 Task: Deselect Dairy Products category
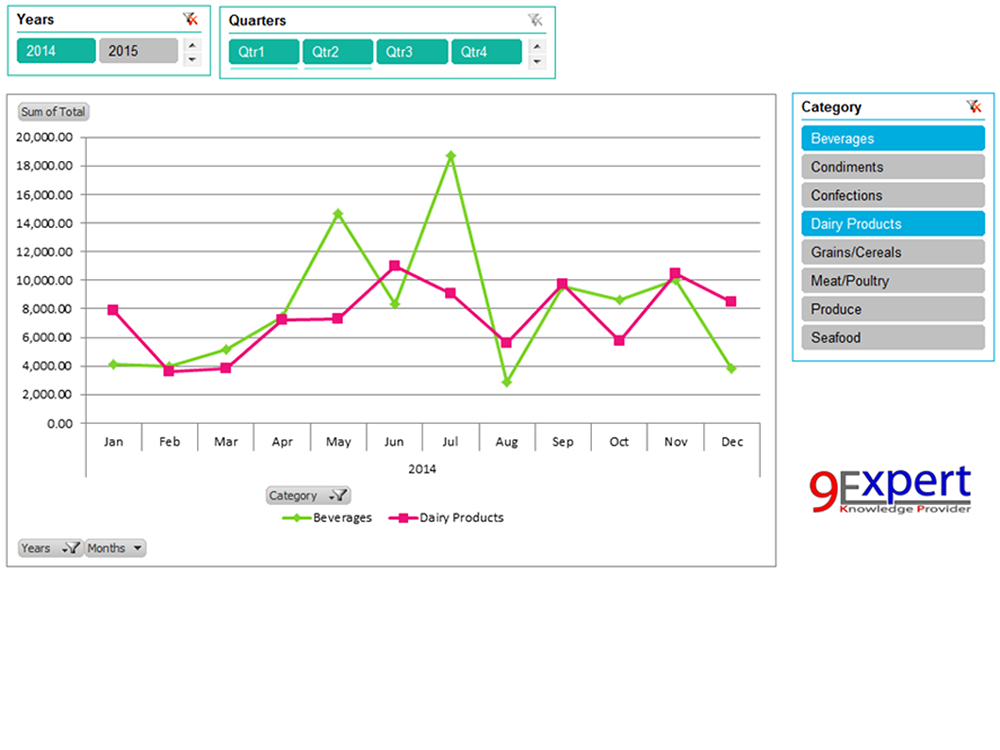(892, 224)
